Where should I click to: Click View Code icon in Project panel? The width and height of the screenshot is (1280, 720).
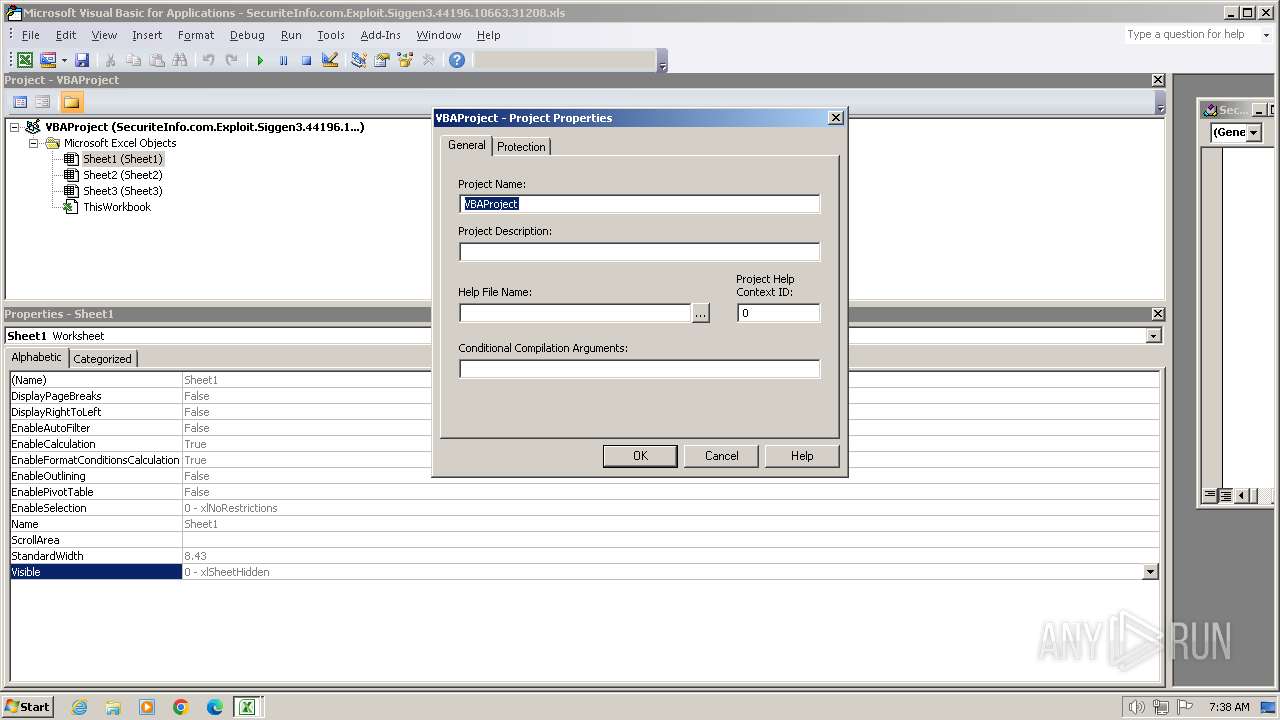pyautogui.click(x=20, y=102)
